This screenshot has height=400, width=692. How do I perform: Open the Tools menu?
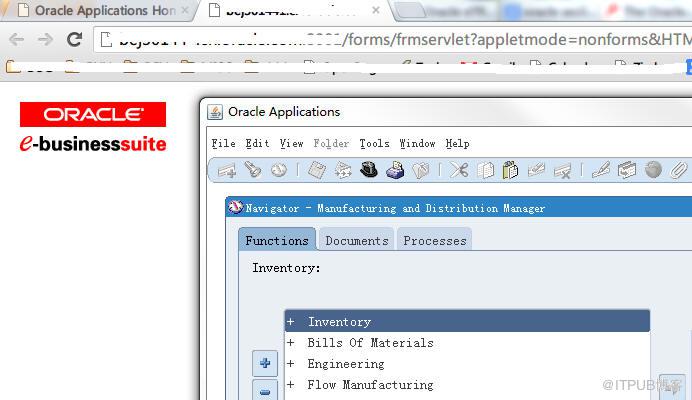[x=374, y=143]
